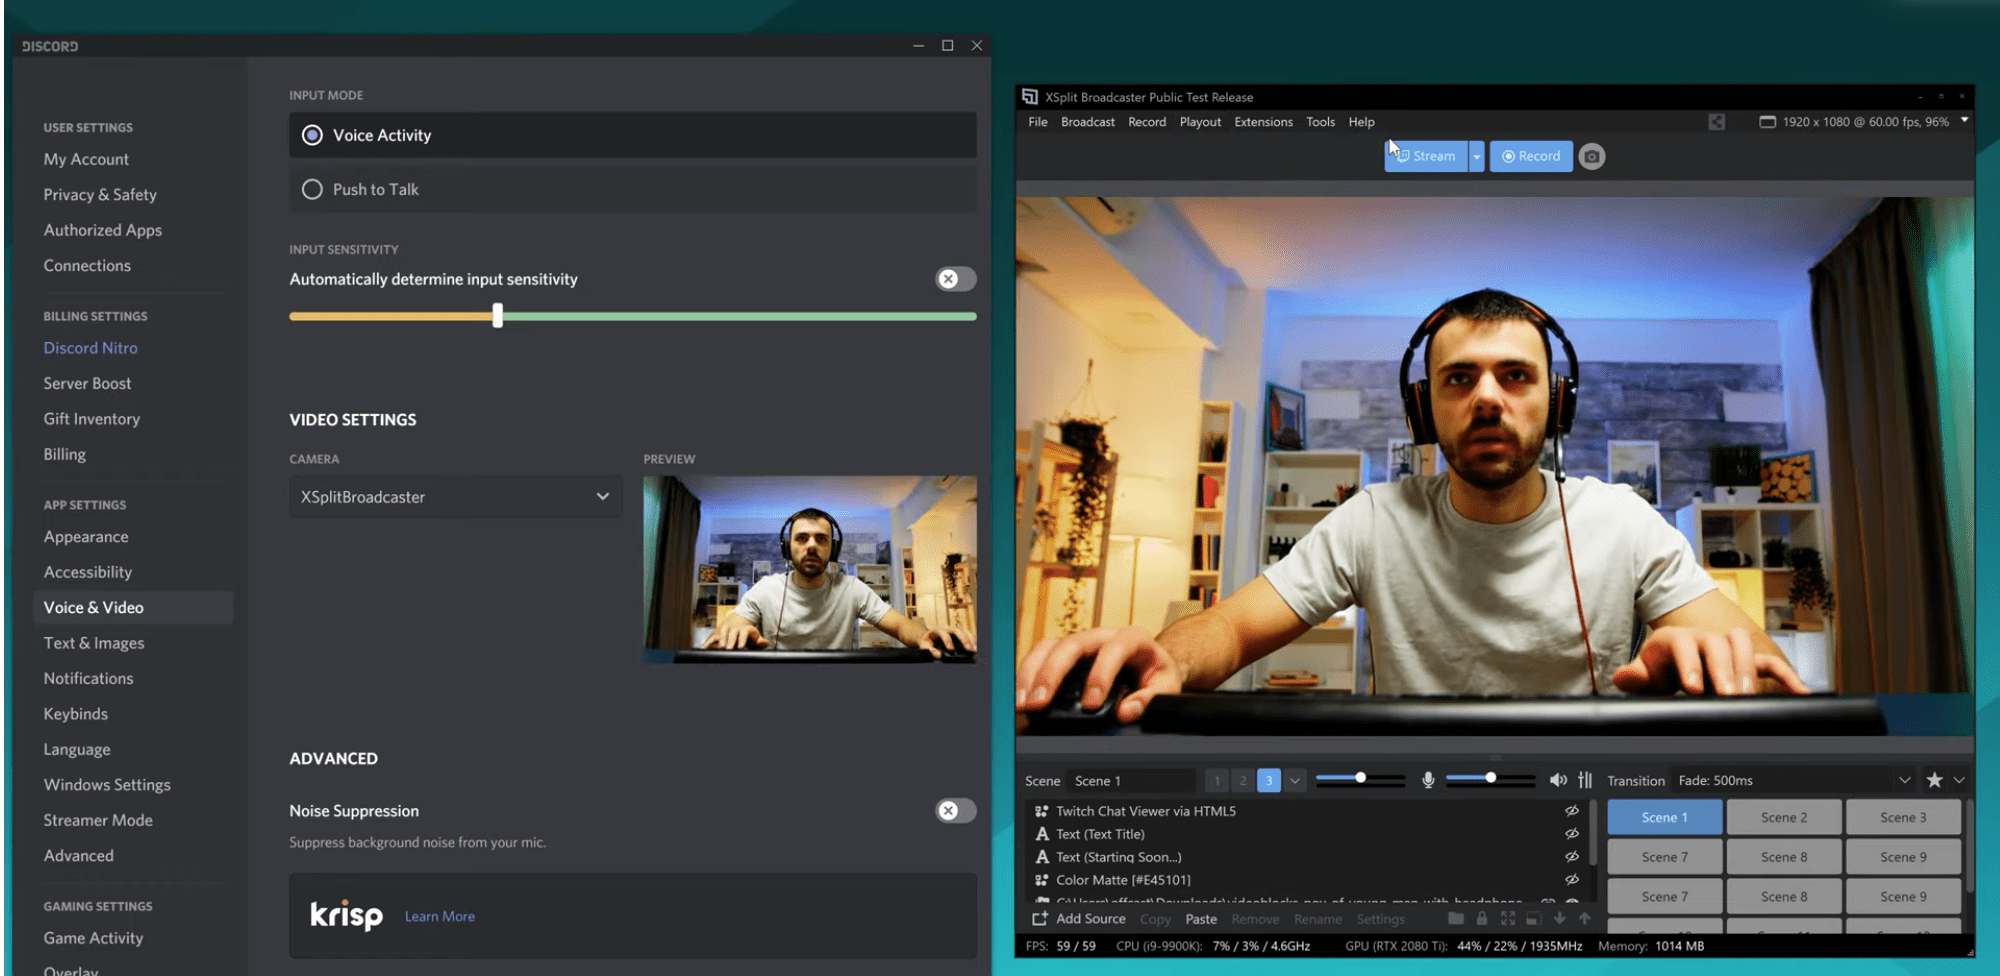The height and width of the screenshot is (976, 2000).
Task: Click the speaker volume icon in XSplit
Action: [1558, 780]
